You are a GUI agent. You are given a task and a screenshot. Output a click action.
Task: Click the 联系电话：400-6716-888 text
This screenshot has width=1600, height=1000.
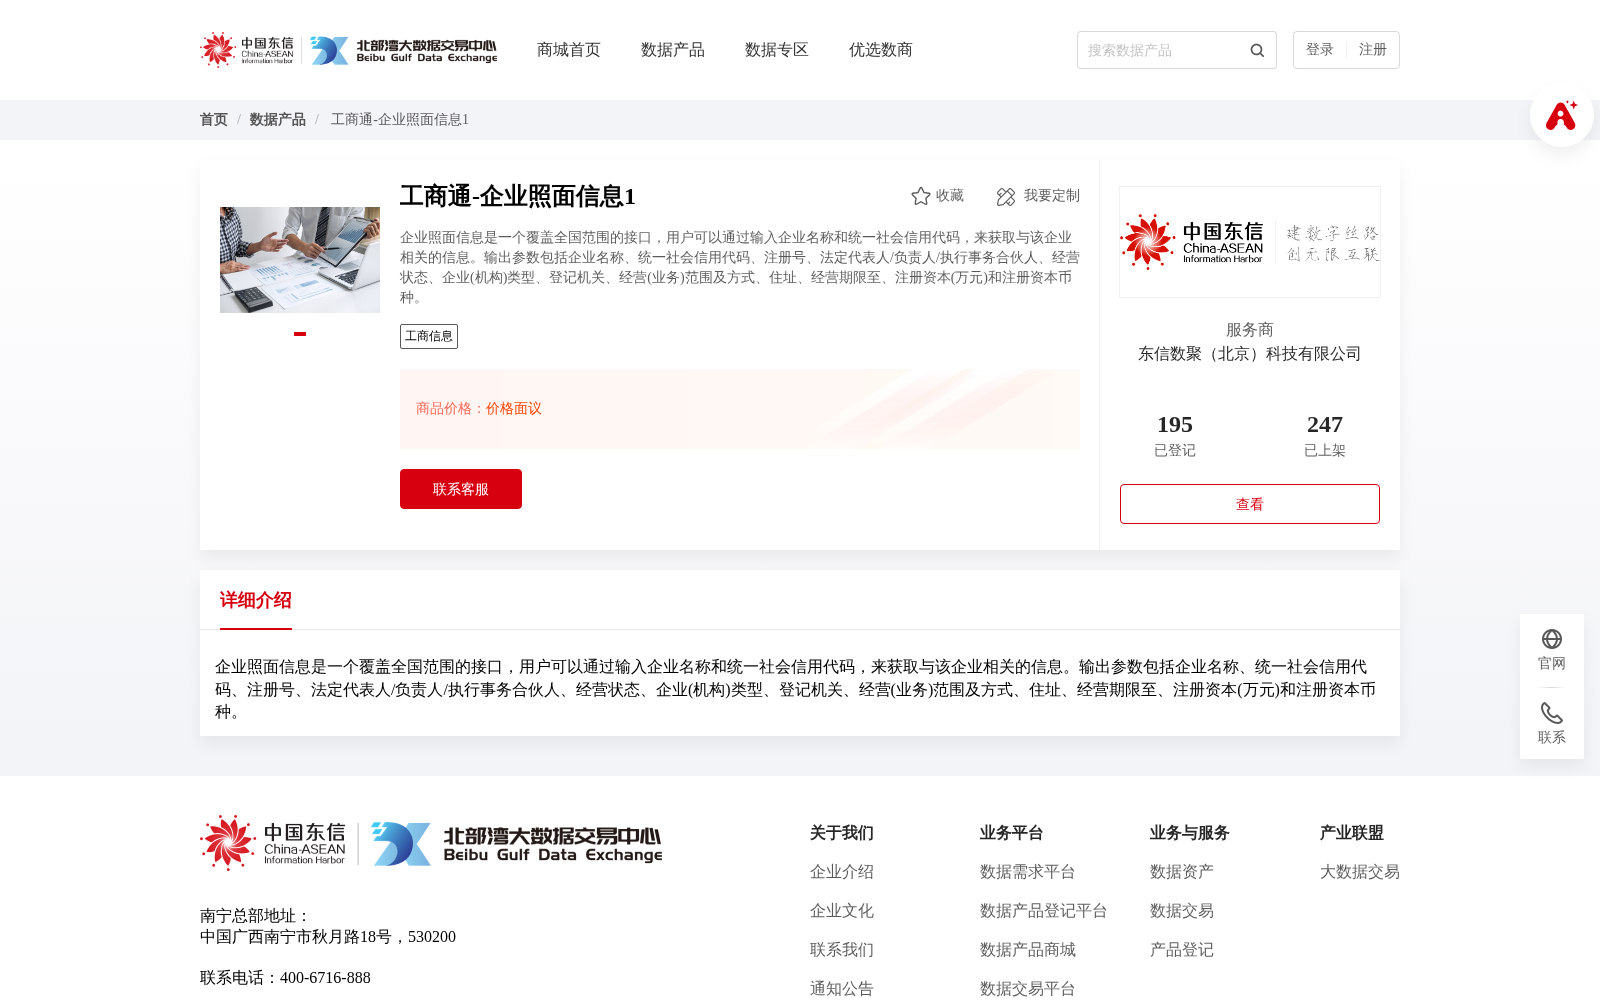click(x=285, y=978)
